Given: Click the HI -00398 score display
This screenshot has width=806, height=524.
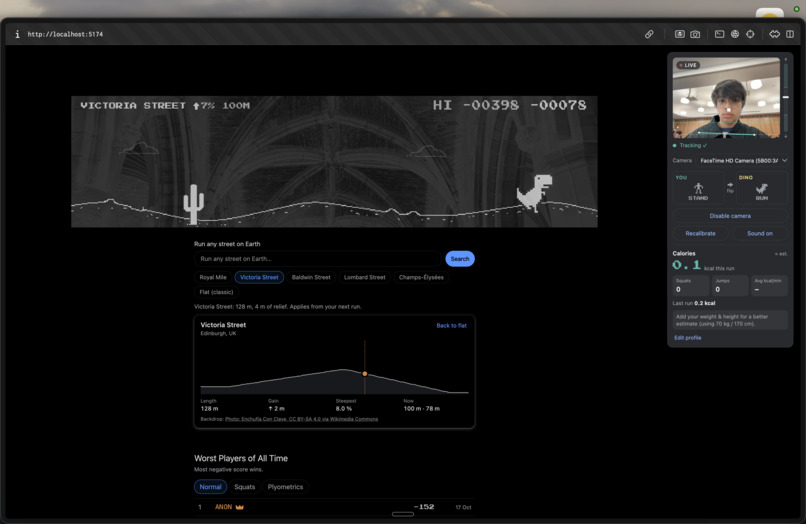Looking at the screenshot, I should [475, 105].
